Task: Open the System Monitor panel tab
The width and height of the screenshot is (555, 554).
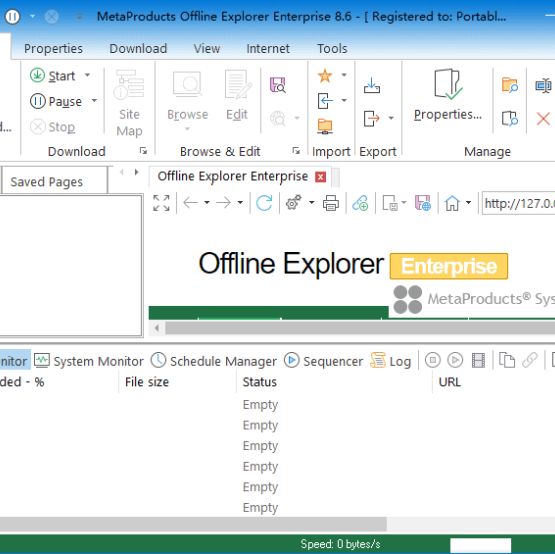Action: point(88,361)
